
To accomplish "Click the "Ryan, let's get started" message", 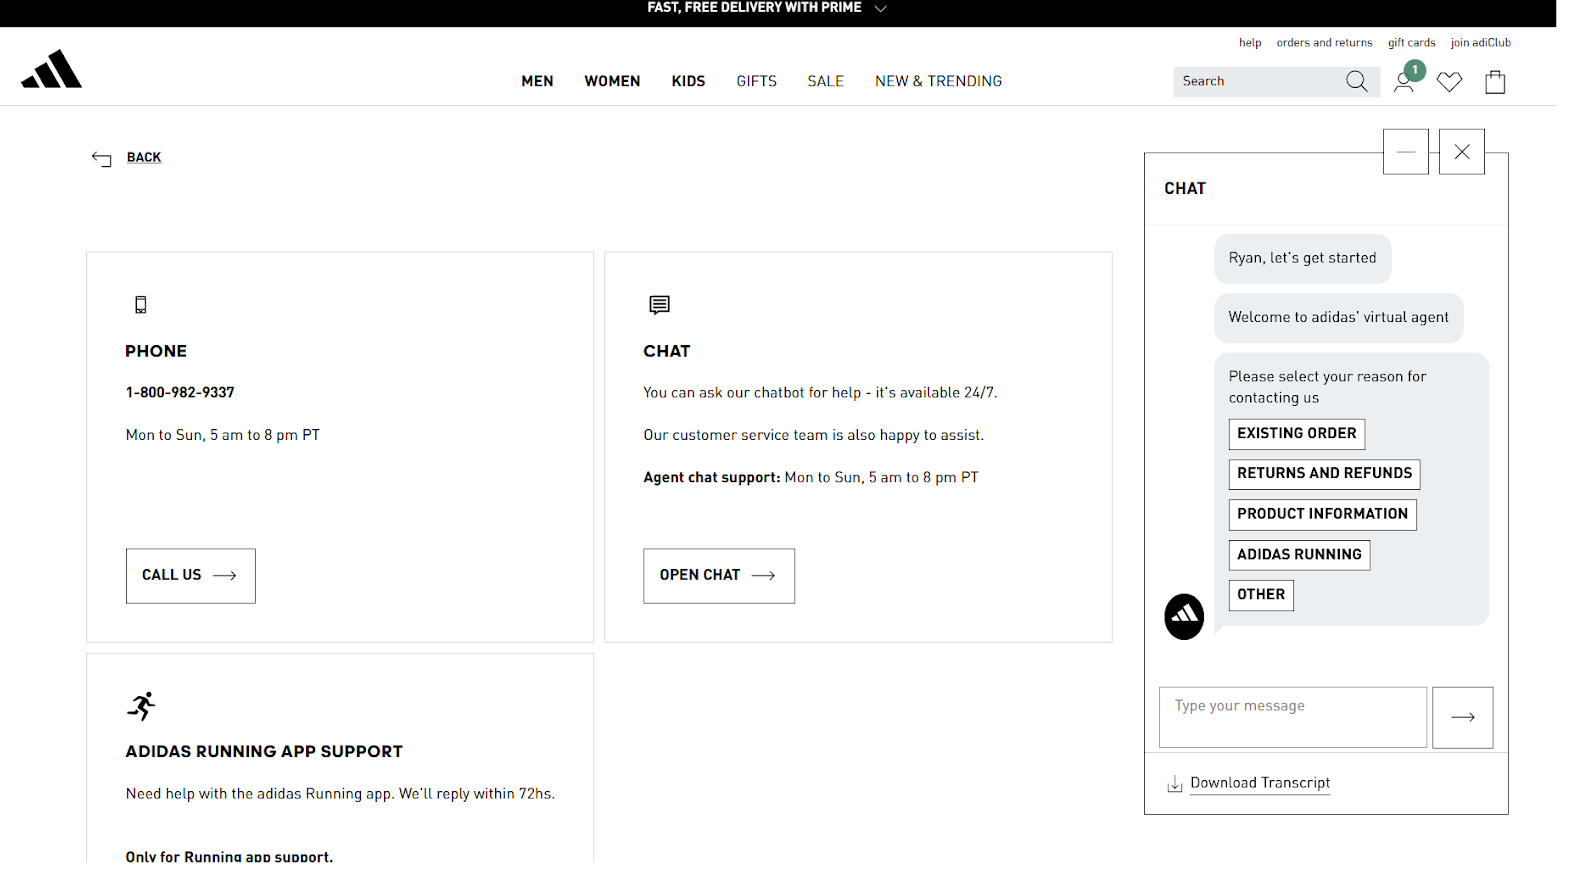I will coord(1302,258).
